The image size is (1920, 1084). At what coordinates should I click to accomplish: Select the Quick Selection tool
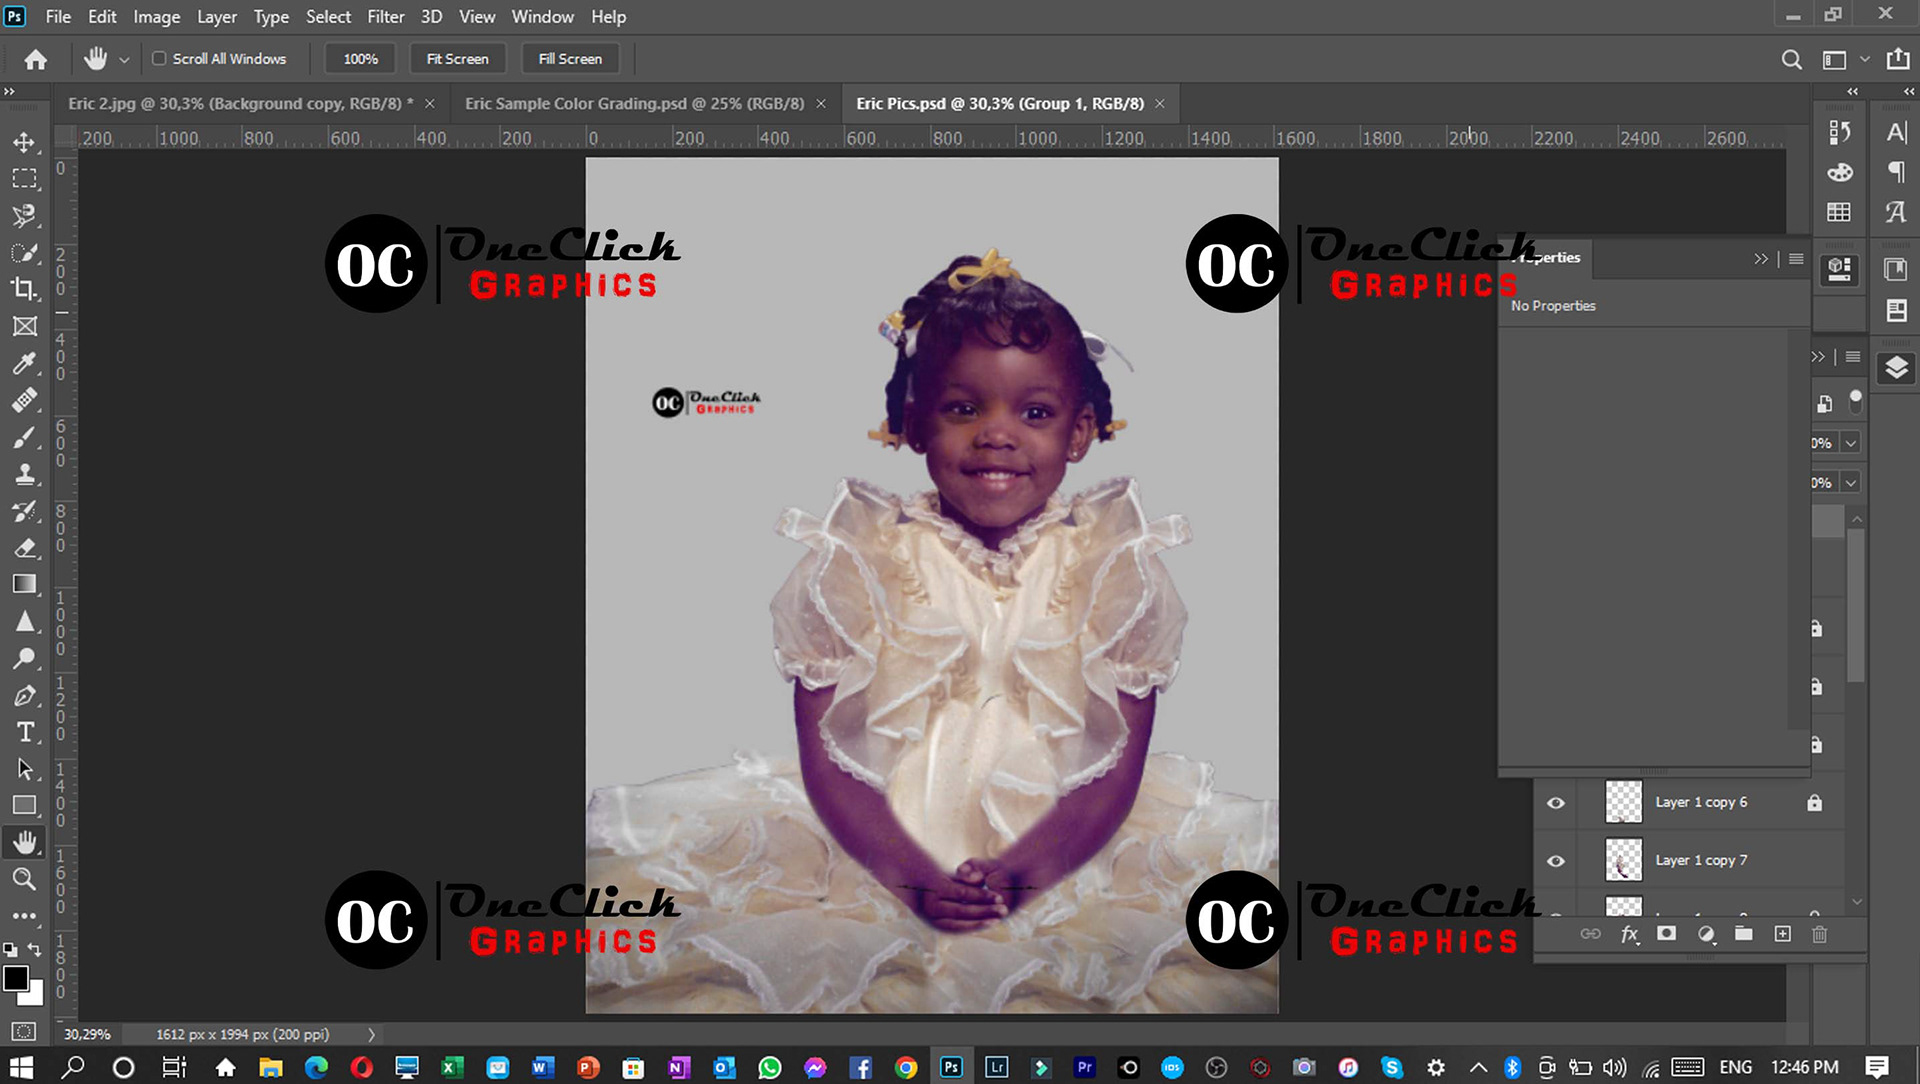24,252
